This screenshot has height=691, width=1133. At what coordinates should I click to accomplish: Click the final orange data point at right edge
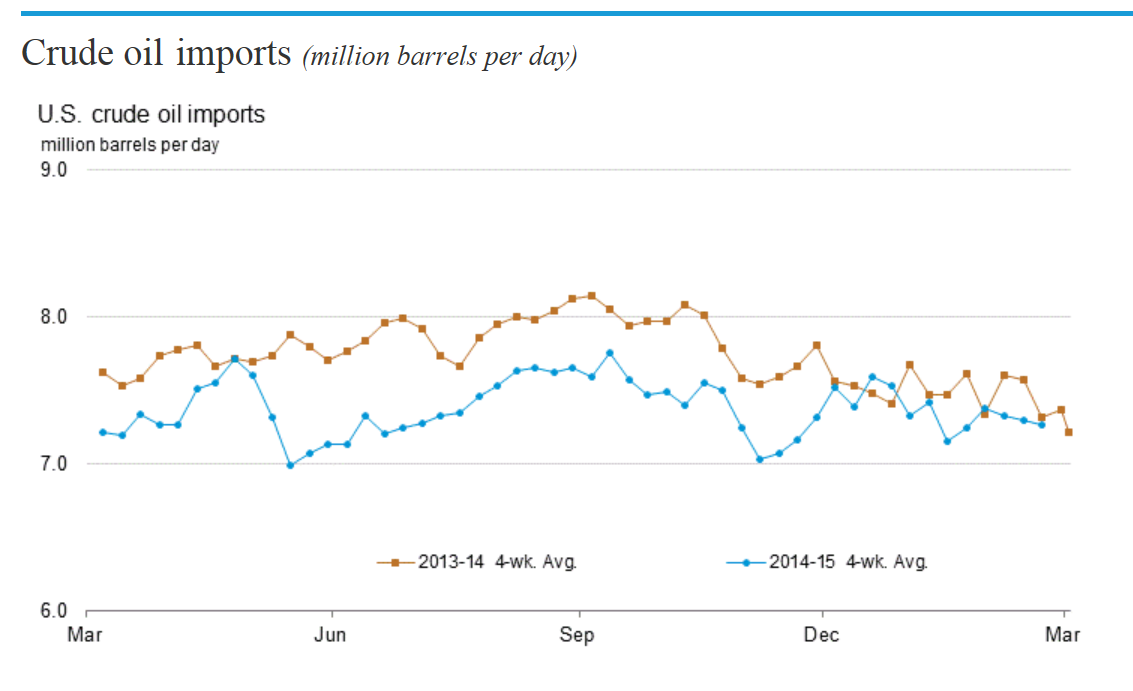(x=1068, y=432)
